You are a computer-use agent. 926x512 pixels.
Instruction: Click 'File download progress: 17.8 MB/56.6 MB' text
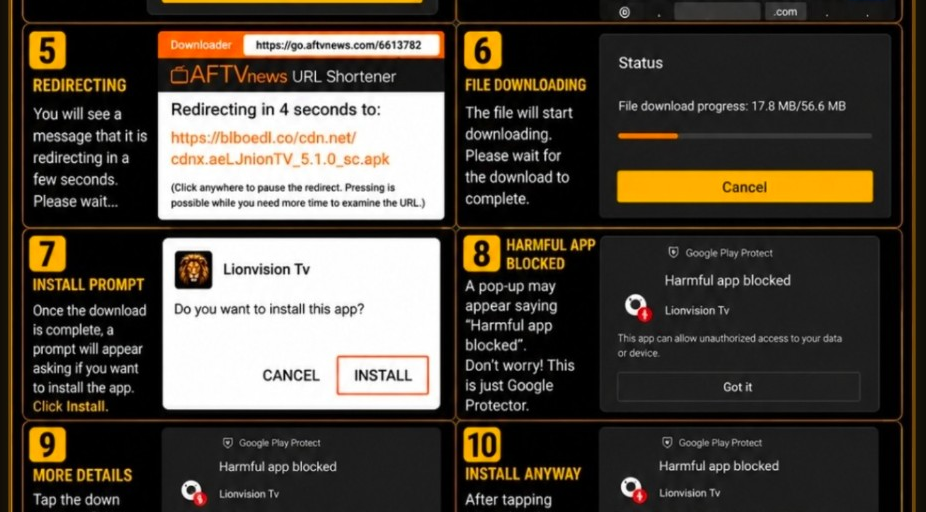(732, 106)
